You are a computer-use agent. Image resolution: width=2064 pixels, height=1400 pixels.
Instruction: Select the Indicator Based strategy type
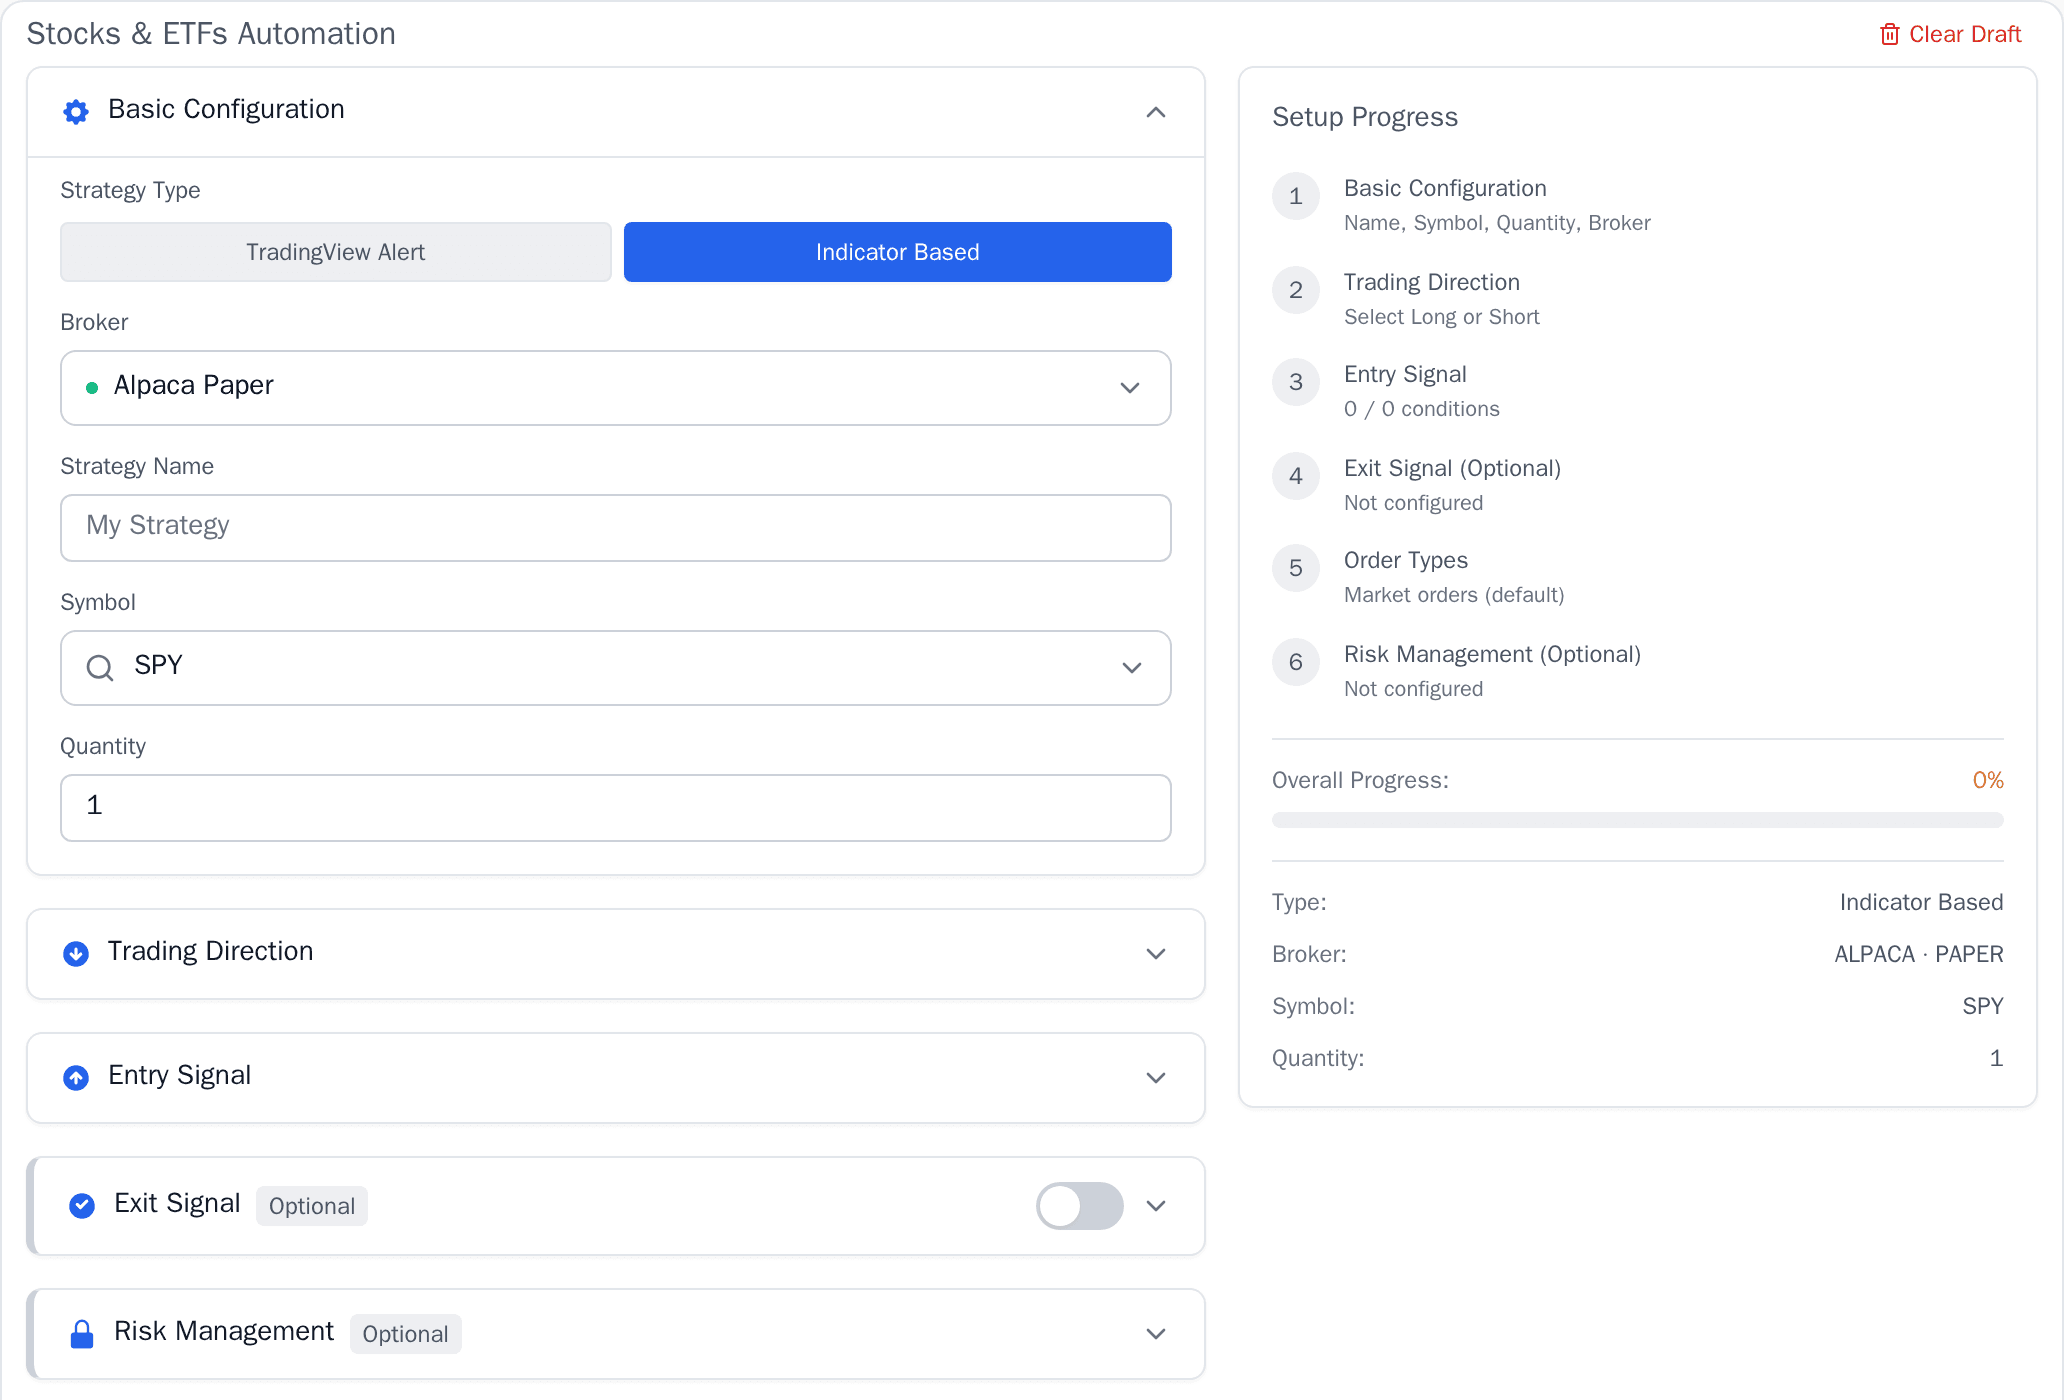point(898,252)
